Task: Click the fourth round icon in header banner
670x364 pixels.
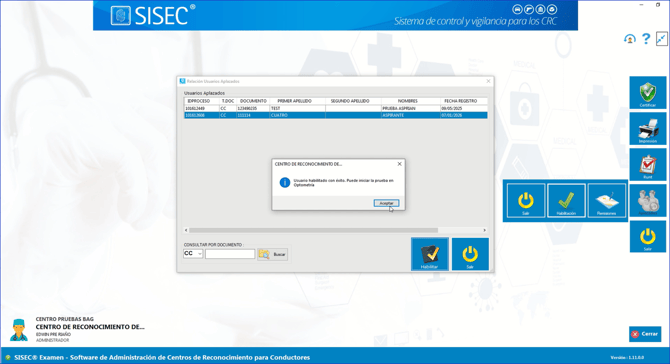Action: click(x=552, y=9)
